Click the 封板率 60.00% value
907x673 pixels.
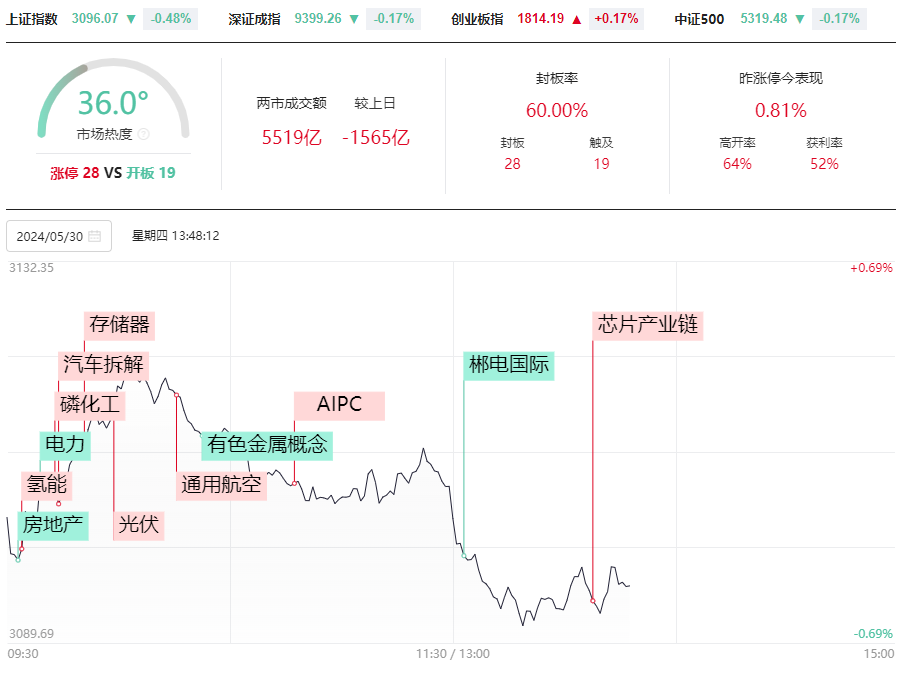[x=557, y=111]
